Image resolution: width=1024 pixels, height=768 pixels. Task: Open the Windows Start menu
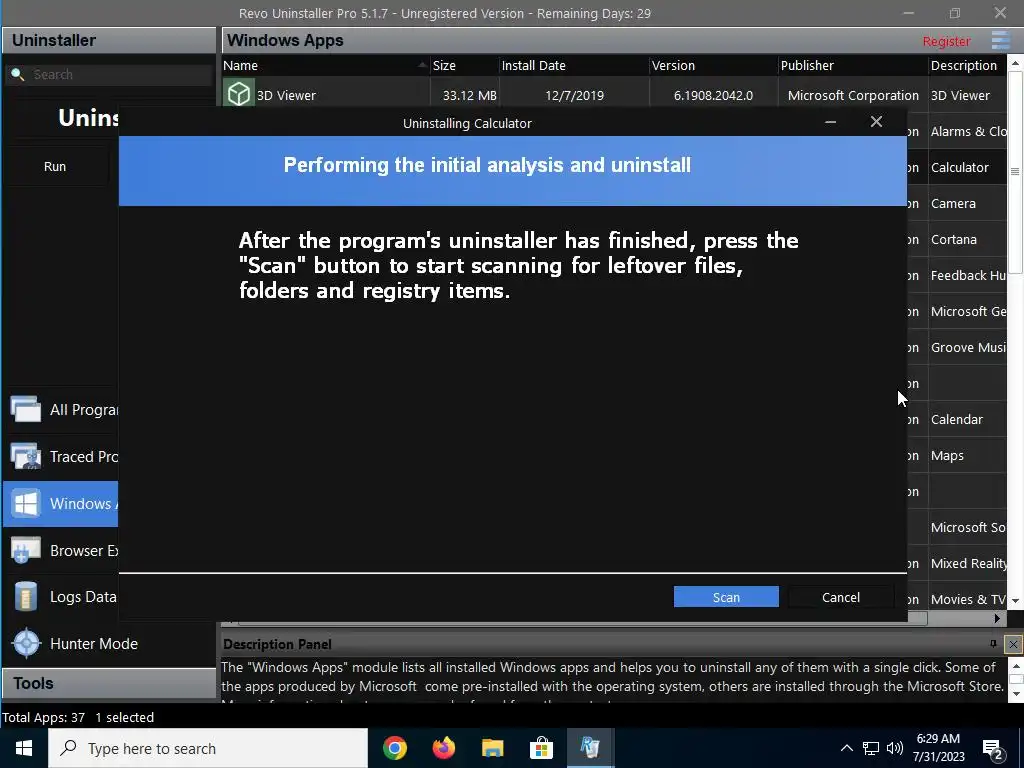point(24,748)
